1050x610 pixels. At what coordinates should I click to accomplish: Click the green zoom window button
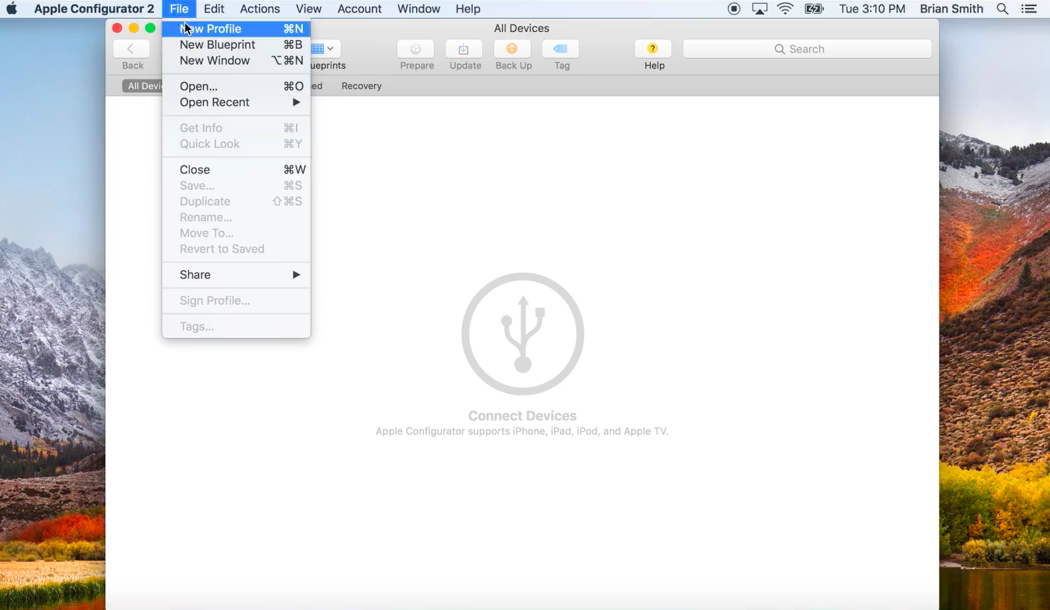tap(150, 28)
